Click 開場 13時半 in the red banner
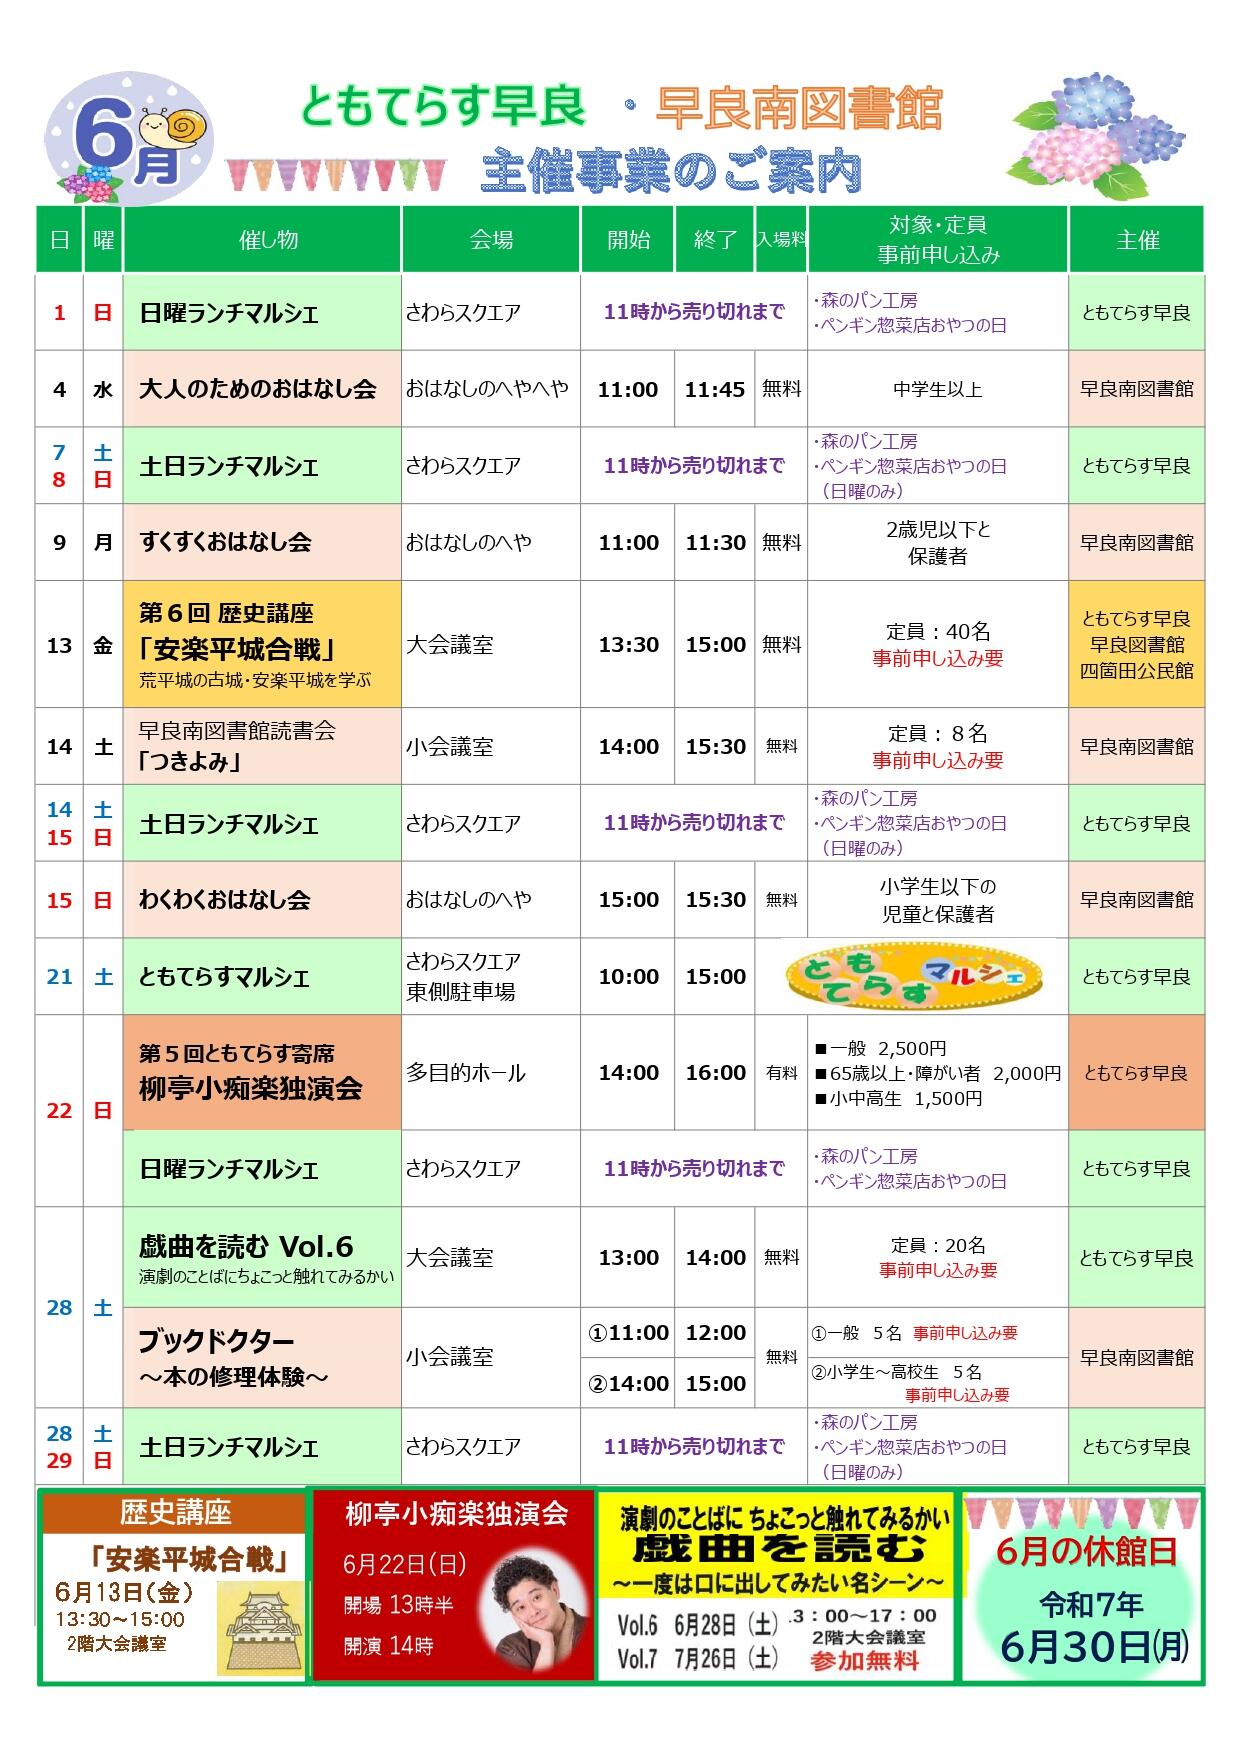The image size is (1240, 1754). coord(398,1605)
